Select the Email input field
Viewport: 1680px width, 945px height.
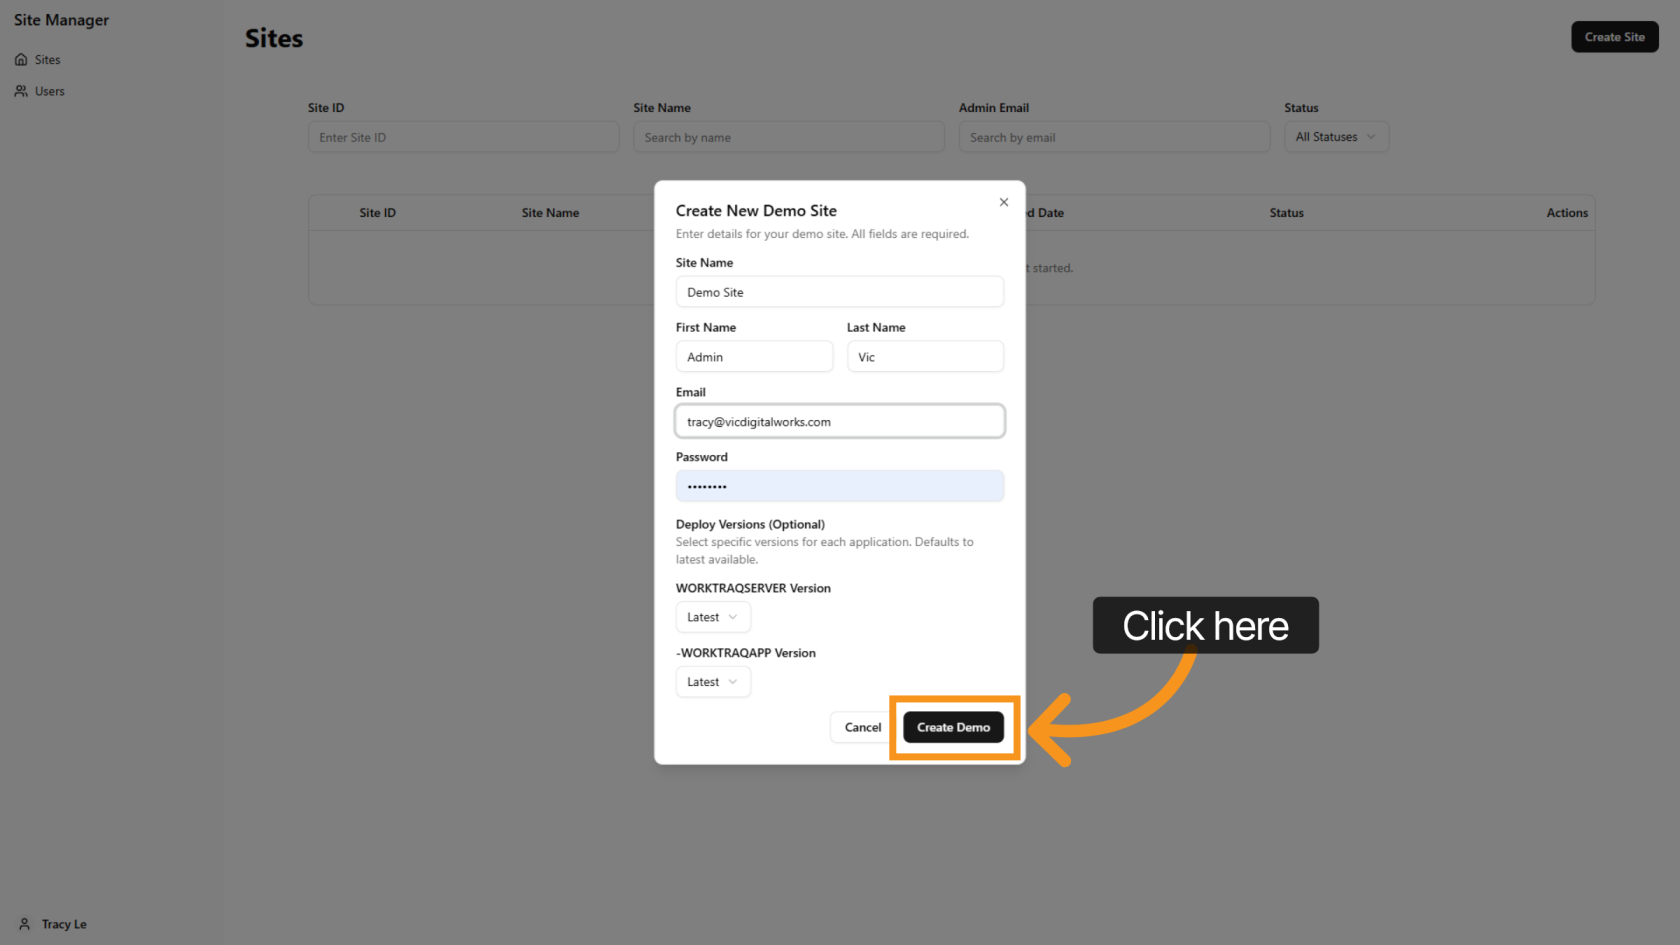click(x=839, y=422)
